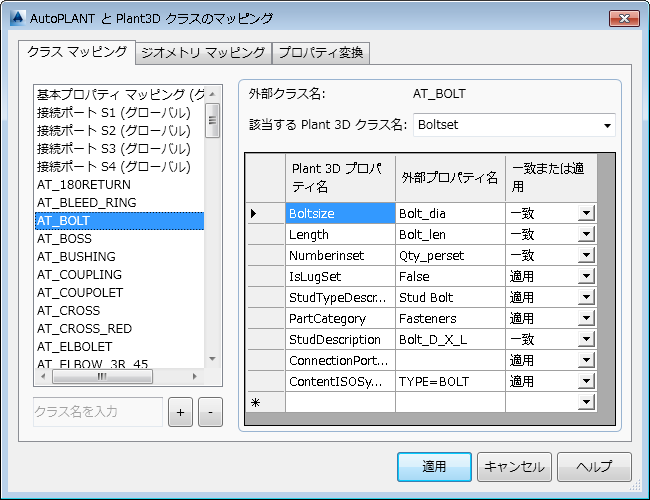Viewport: 650px width, 500px height.
Task: Click class list vertical scrollbar thumb
Action: 212,120
